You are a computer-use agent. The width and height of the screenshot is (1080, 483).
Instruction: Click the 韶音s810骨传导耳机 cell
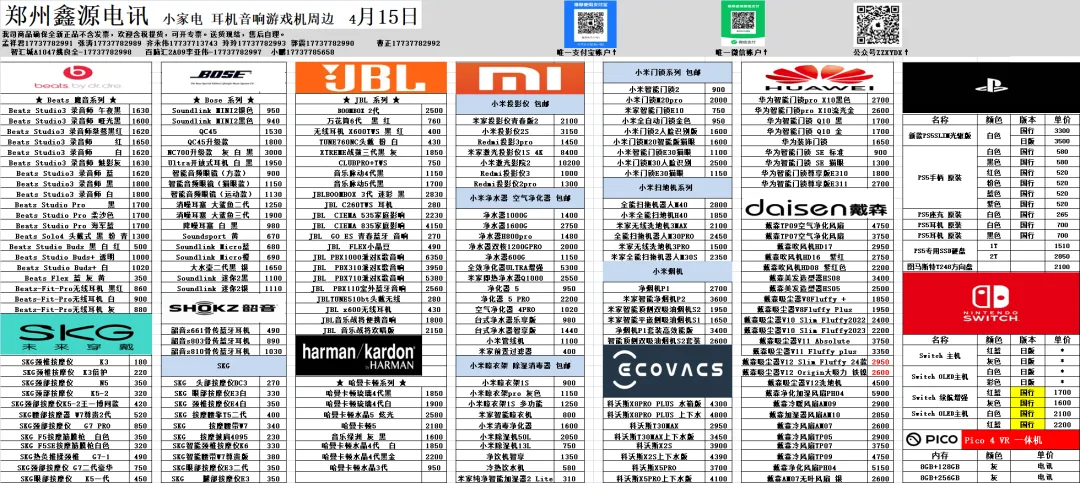tap(210, 351)
